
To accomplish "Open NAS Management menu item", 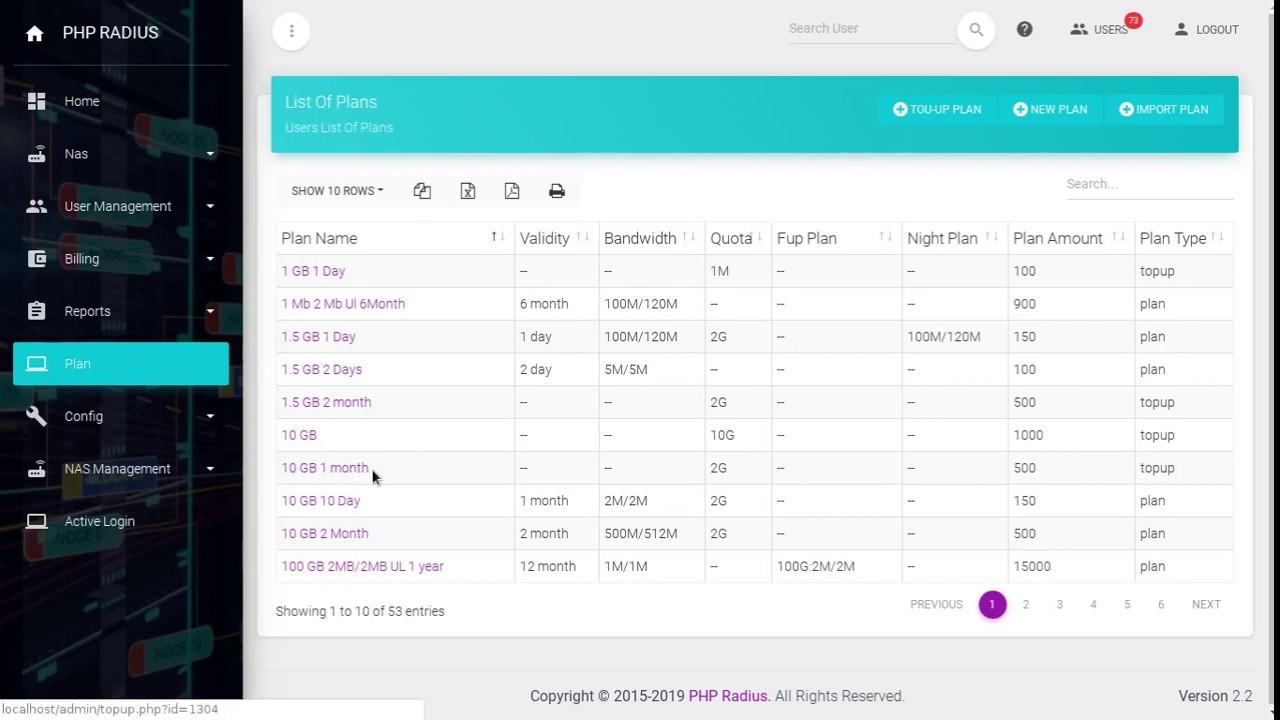I will 121,469.
